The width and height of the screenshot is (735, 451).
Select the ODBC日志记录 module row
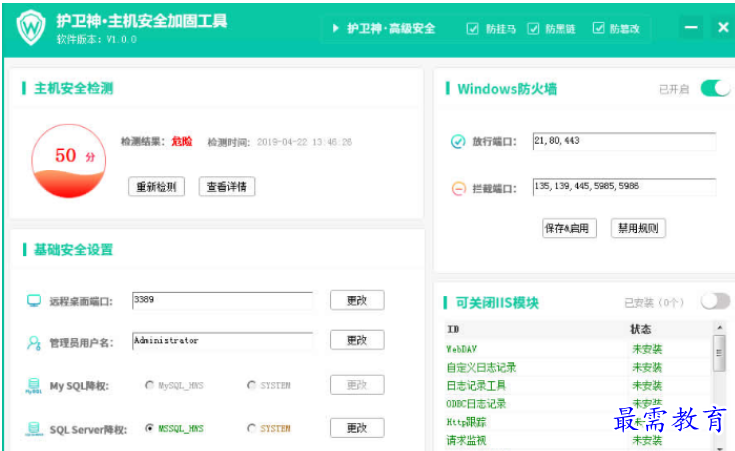pos(578,404)
